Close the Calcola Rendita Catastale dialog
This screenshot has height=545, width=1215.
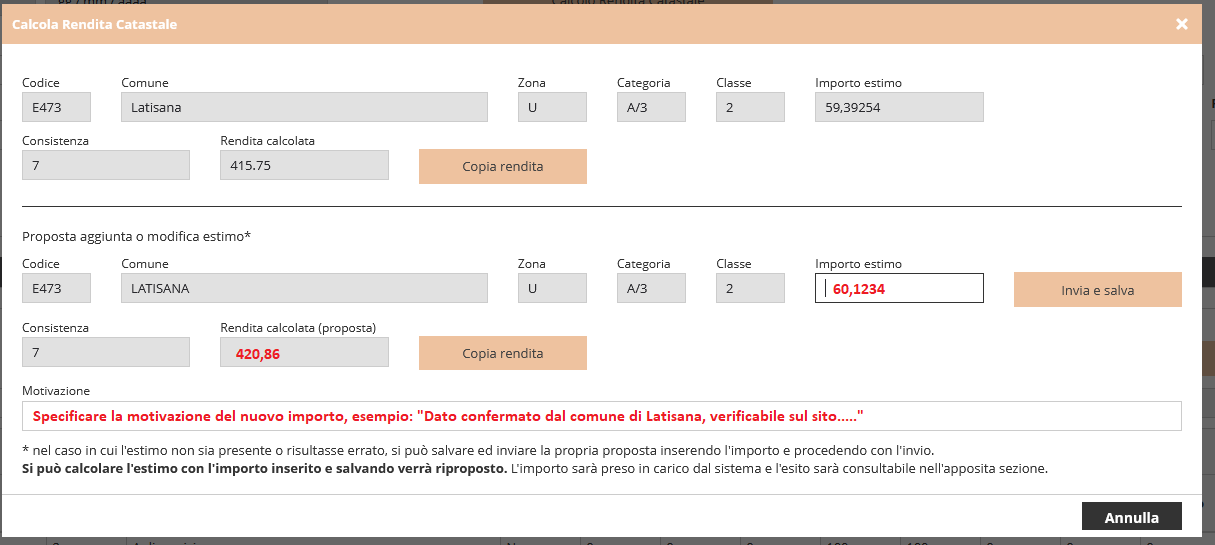[1182, 24]
